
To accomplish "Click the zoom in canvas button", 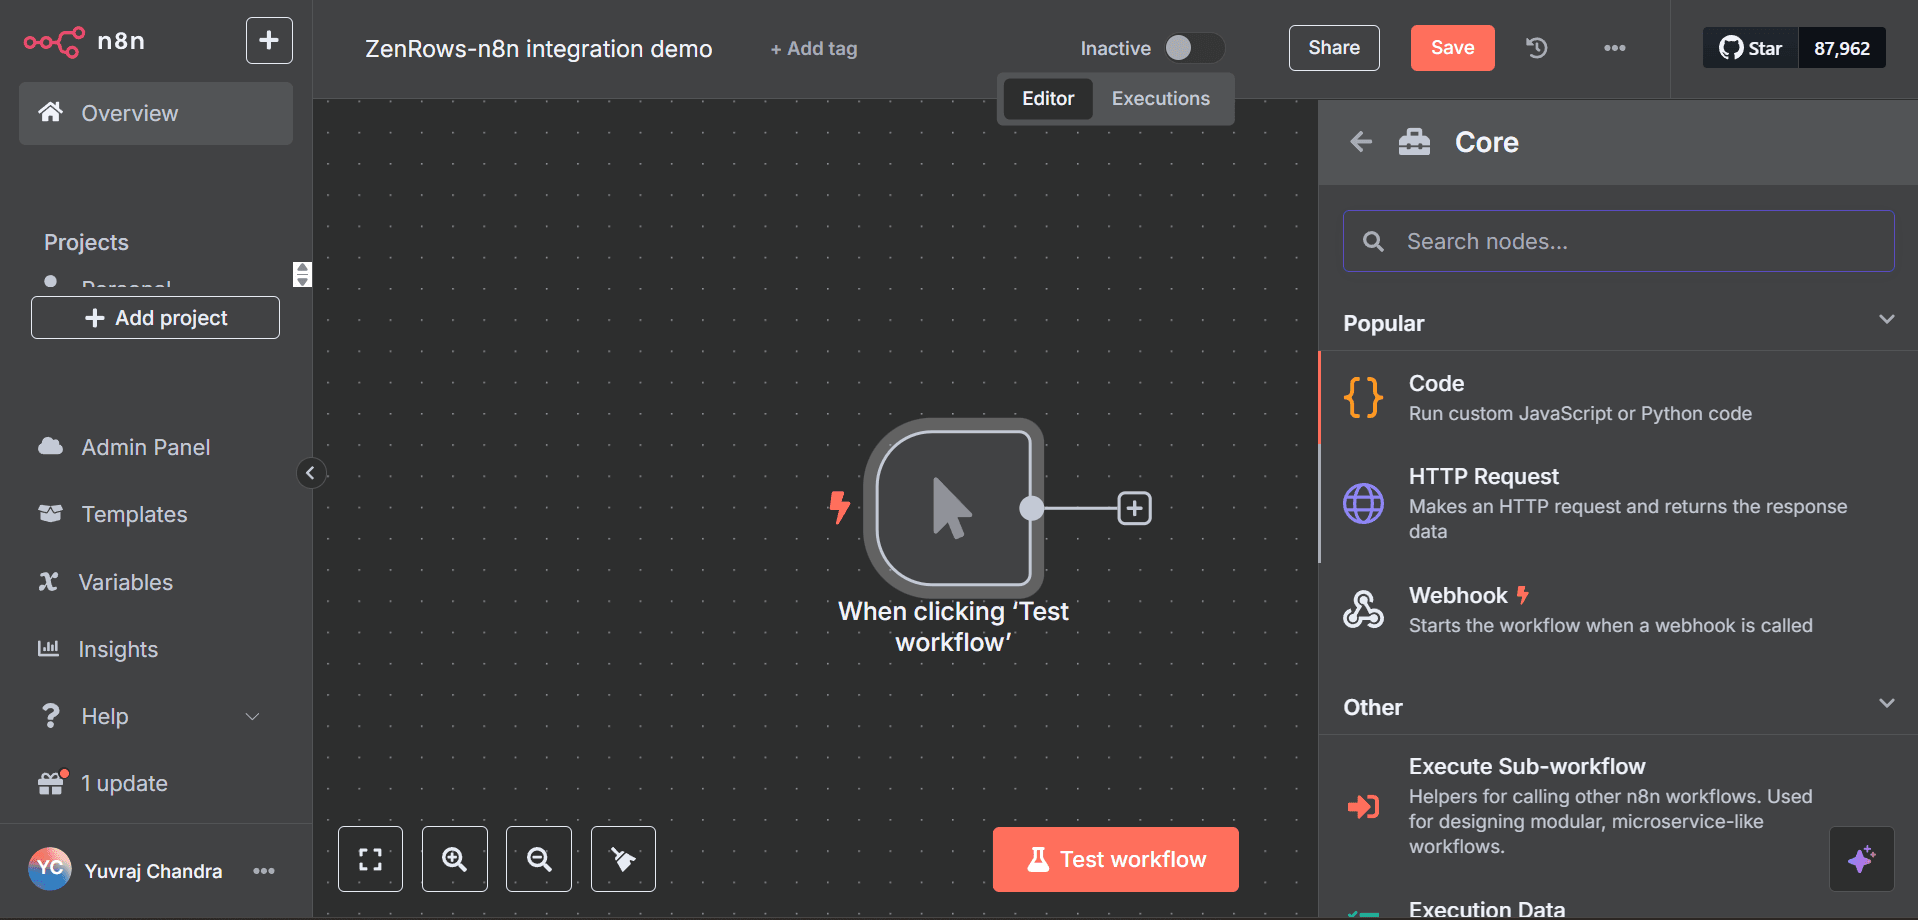I will (455, 859).
